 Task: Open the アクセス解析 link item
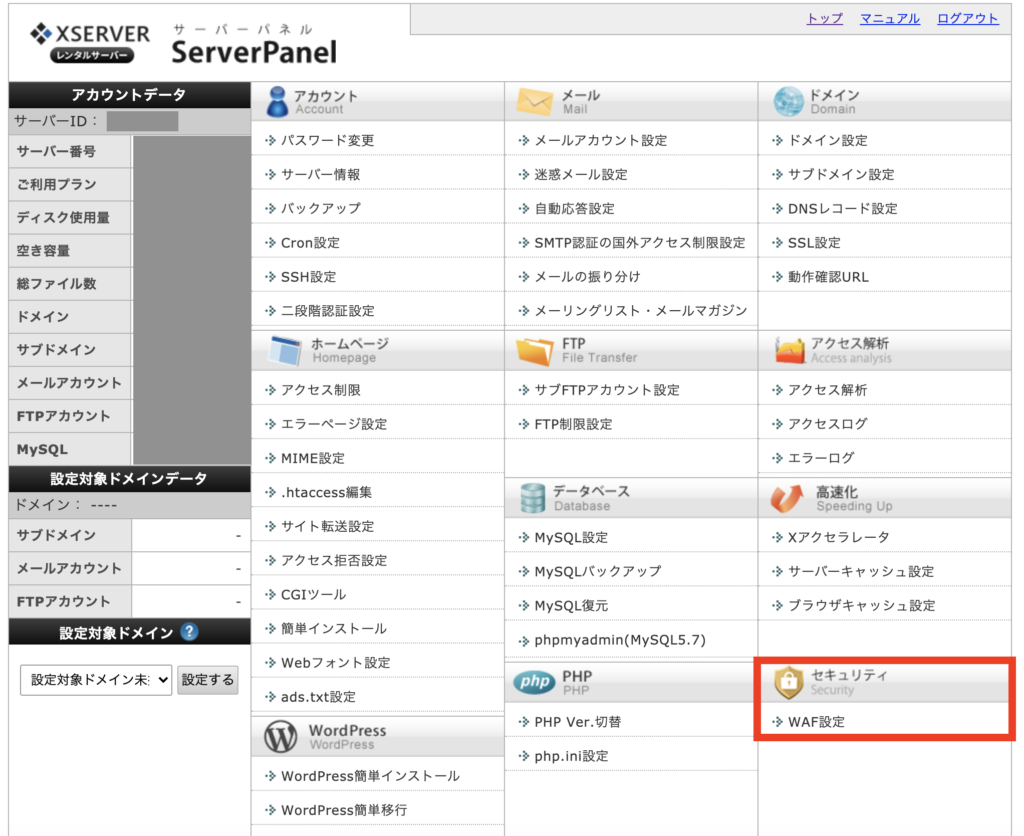point(827,390)
